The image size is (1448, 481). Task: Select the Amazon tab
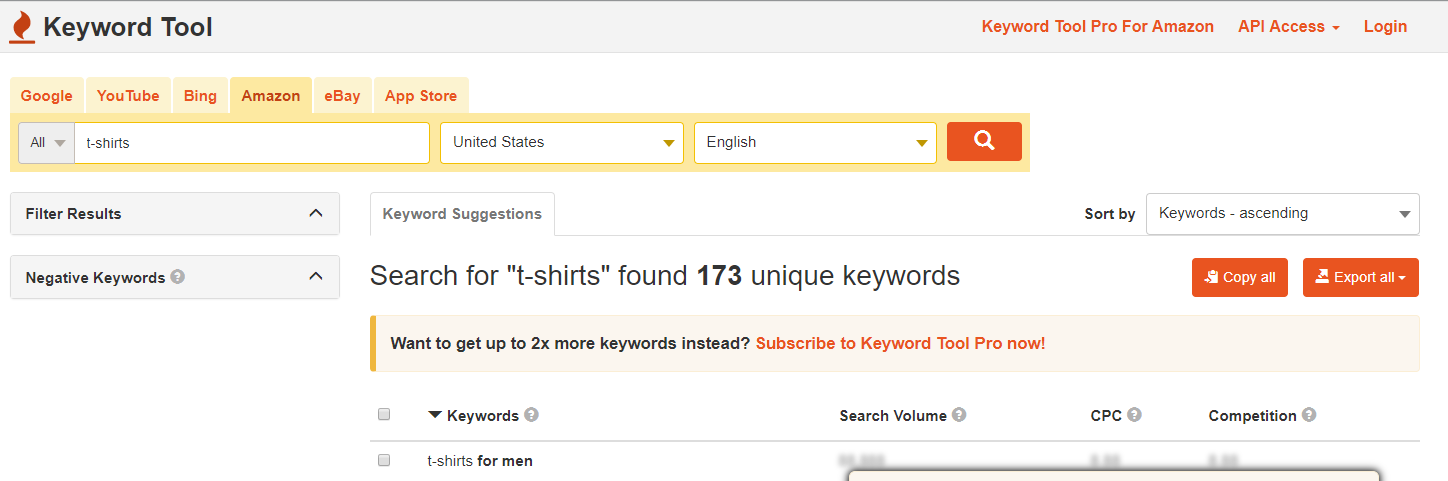coord(271,96)
